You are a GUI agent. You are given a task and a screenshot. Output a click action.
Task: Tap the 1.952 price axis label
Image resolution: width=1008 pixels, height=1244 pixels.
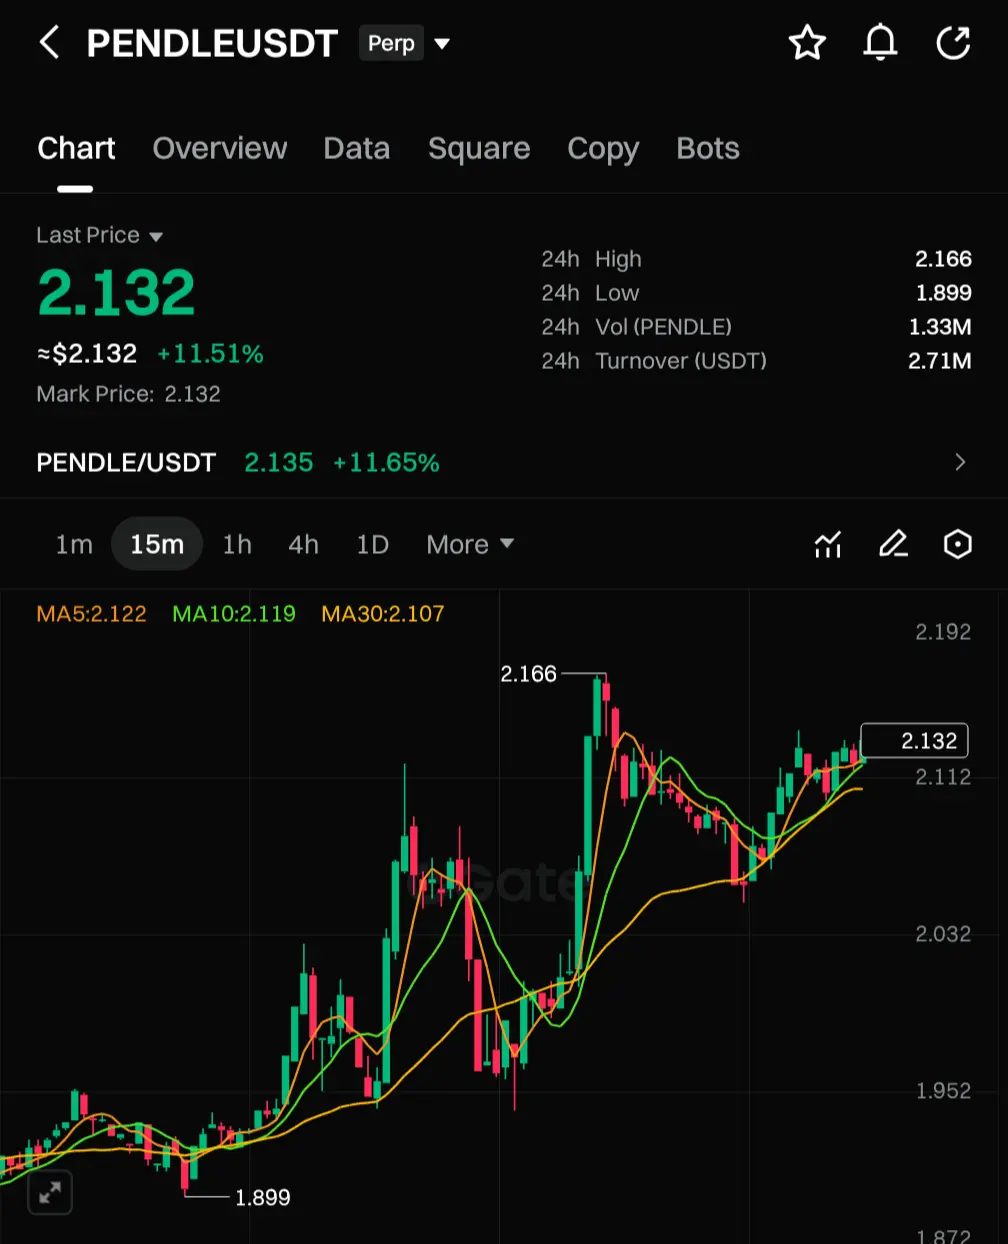click(943, 1091)
